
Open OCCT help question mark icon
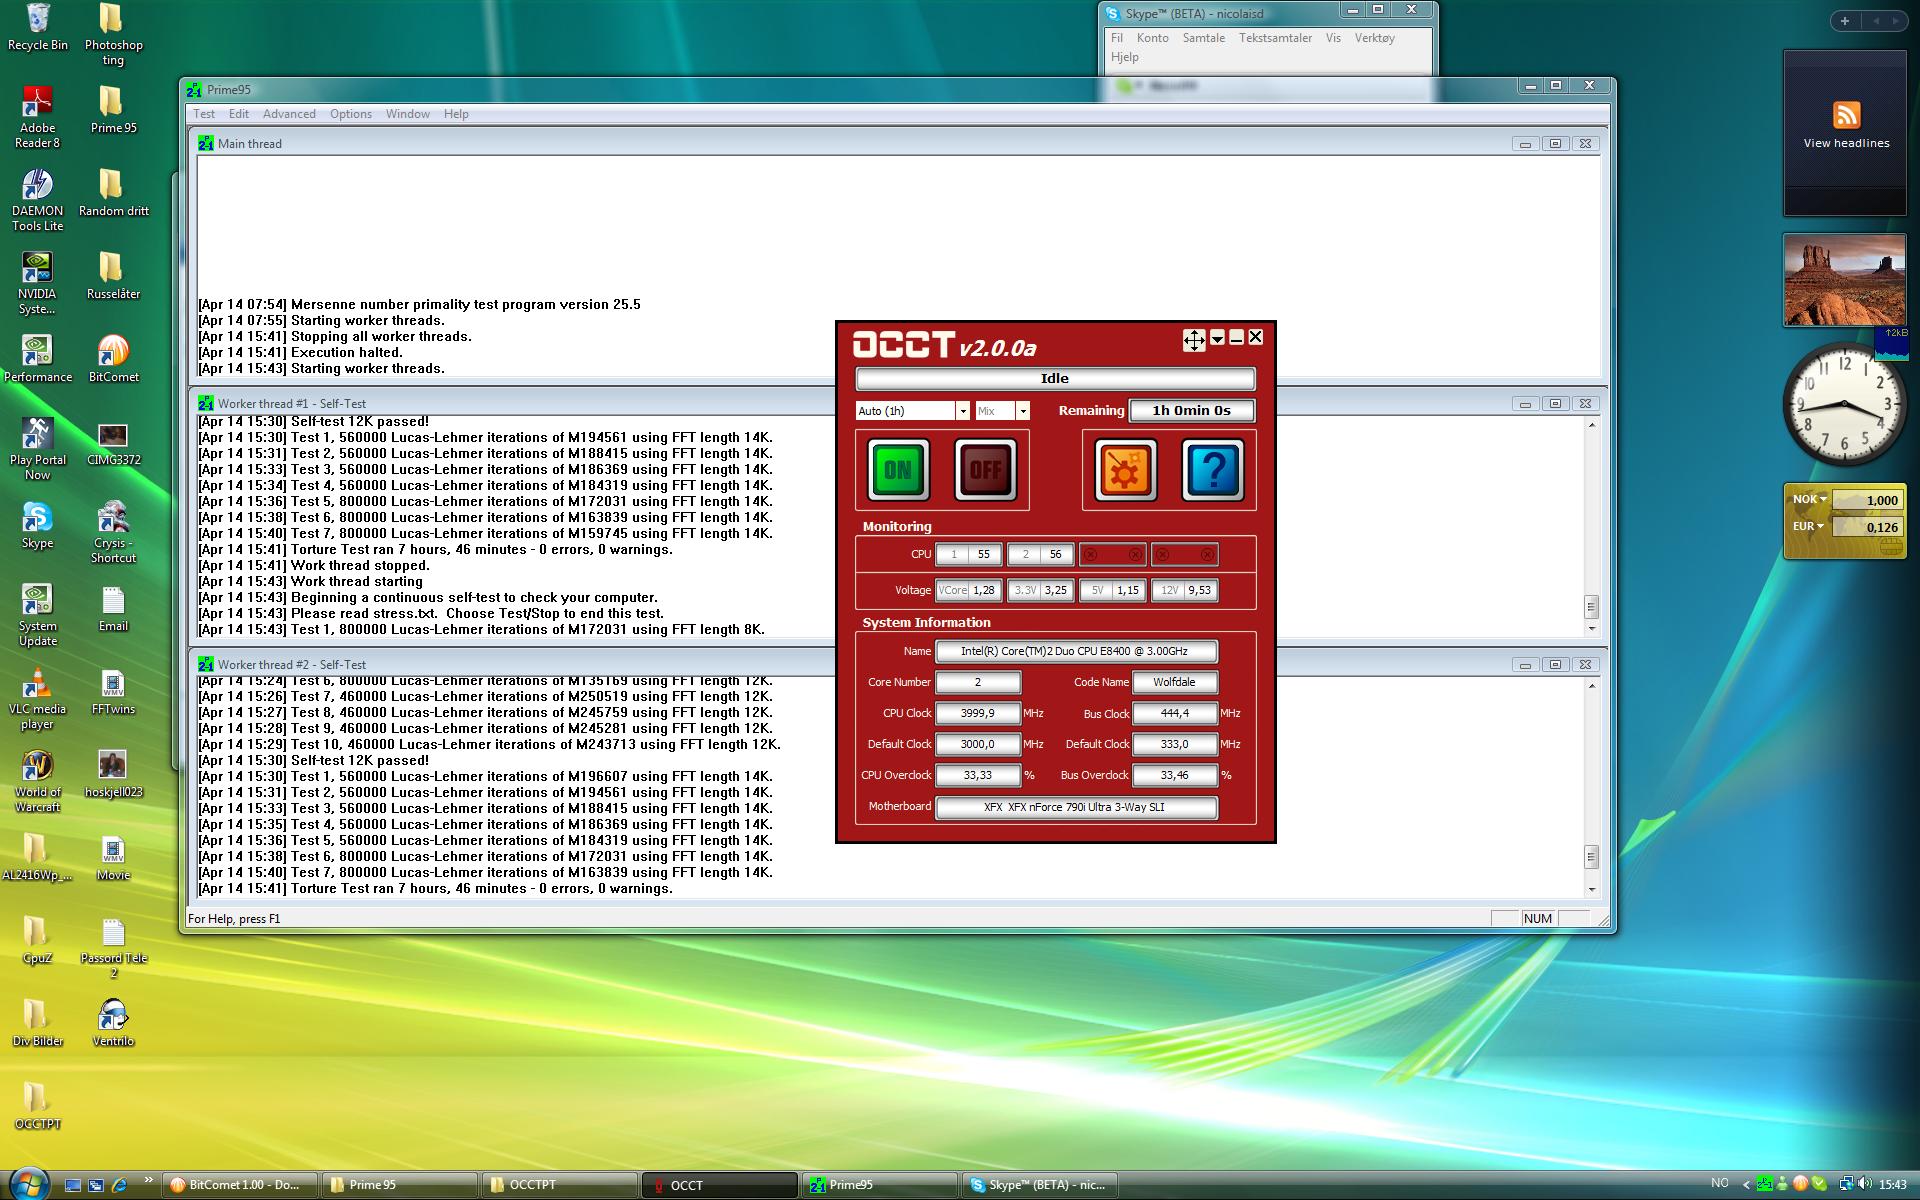point(1213,469)
